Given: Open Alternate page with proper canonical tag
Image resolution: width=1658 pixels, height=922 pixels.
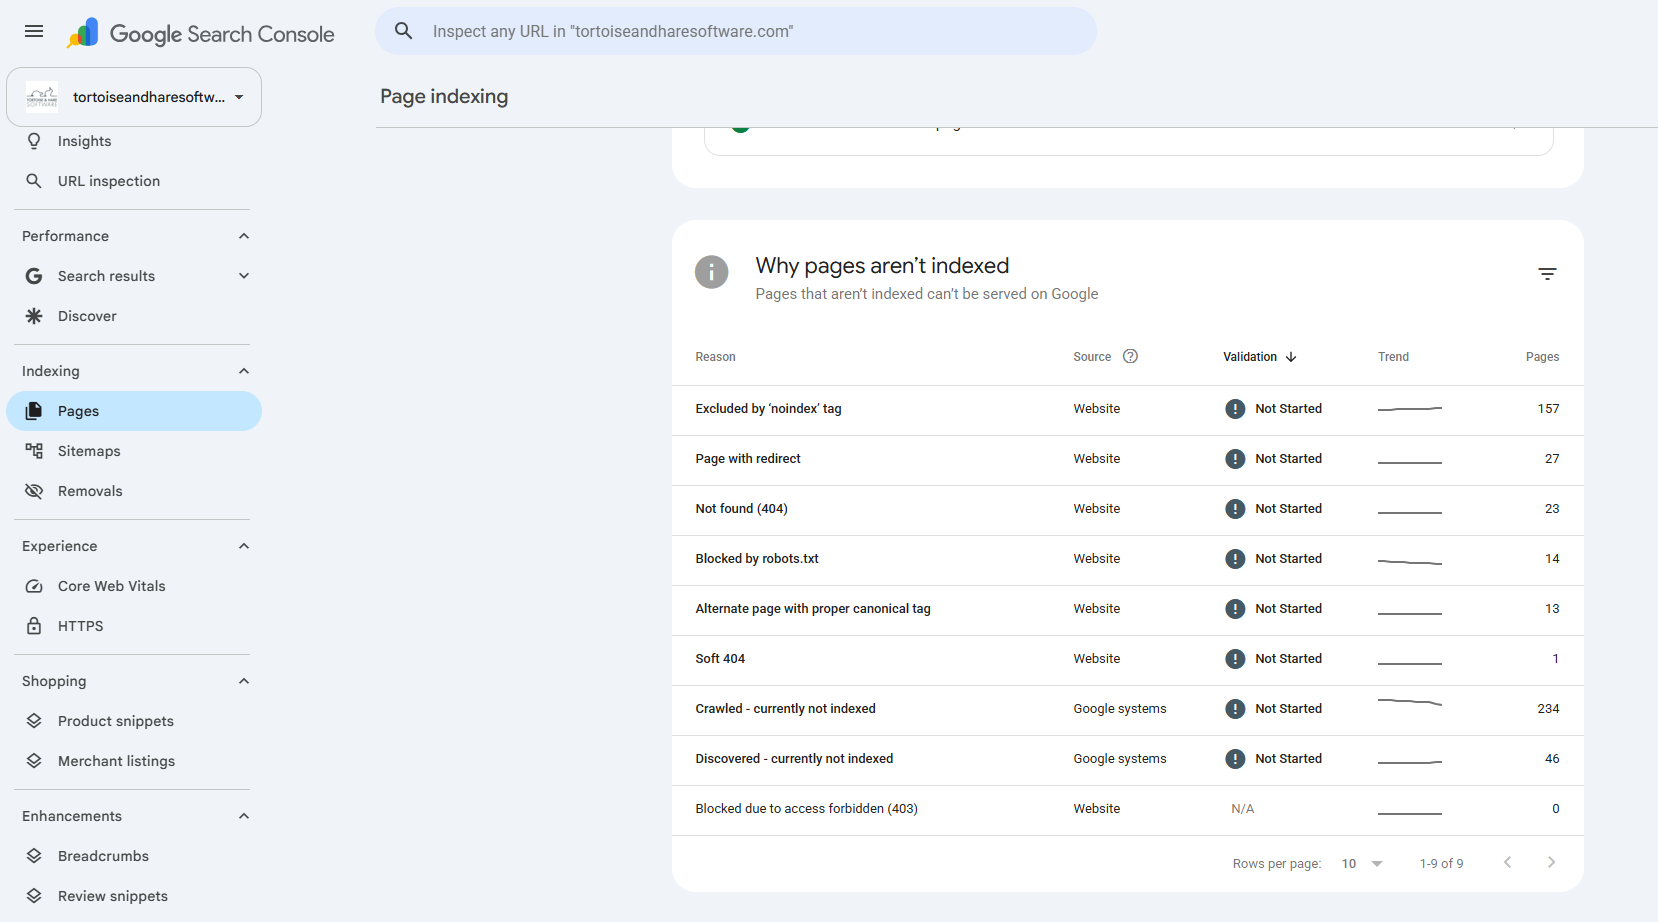Looking at the screenshot, I should pyautogui.click(x=1128, y=609).
